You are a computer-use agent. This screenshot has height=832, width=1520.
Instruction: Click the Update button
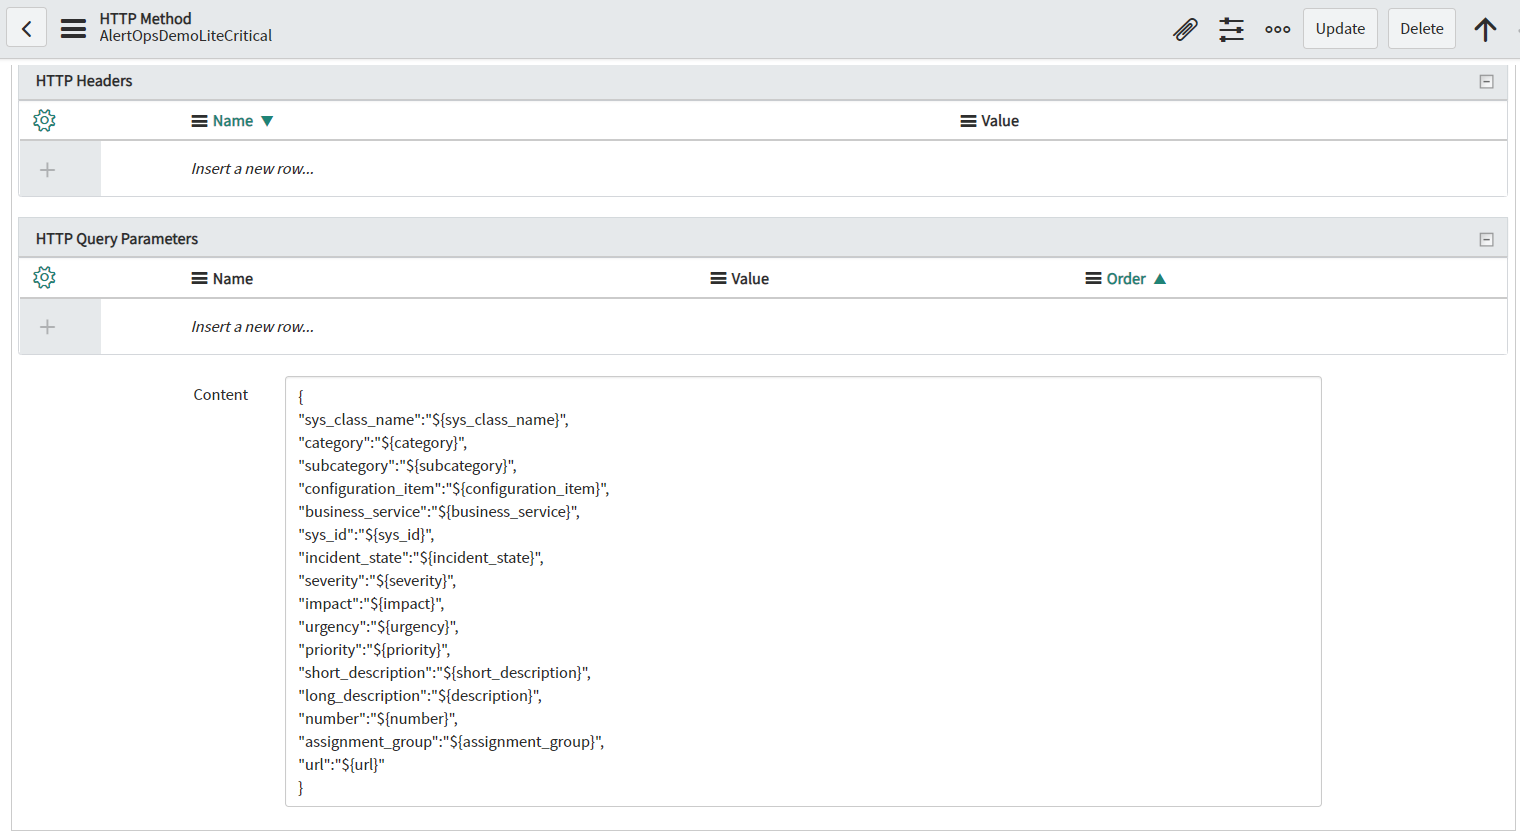point(1340,29)
